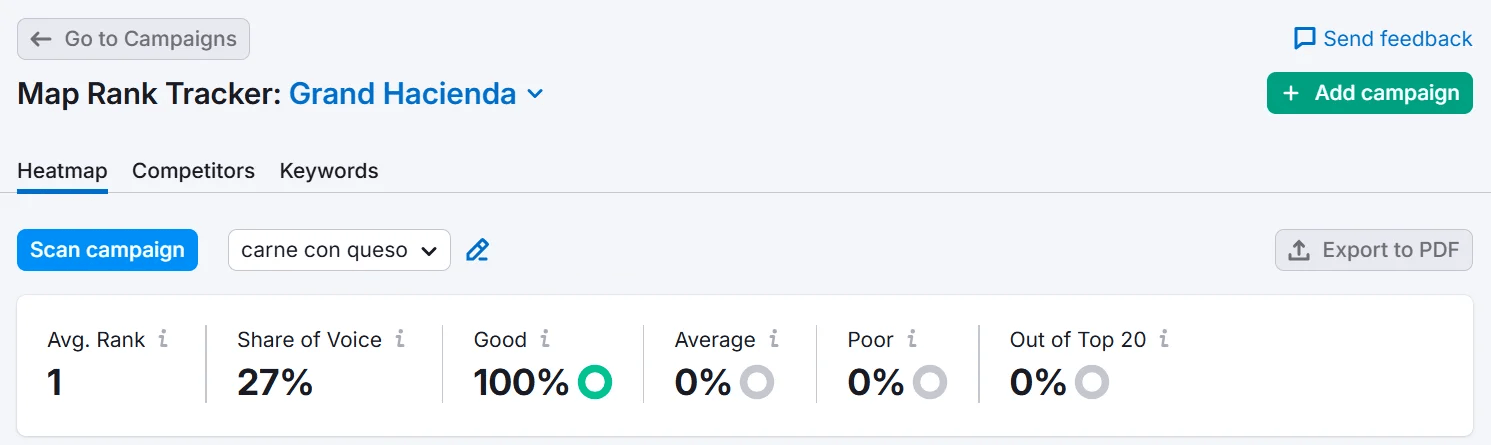Open the carne con queso keyword dropdown
Screen dimensions: 1491x445
pyautogui.click(x=339, y=250)
